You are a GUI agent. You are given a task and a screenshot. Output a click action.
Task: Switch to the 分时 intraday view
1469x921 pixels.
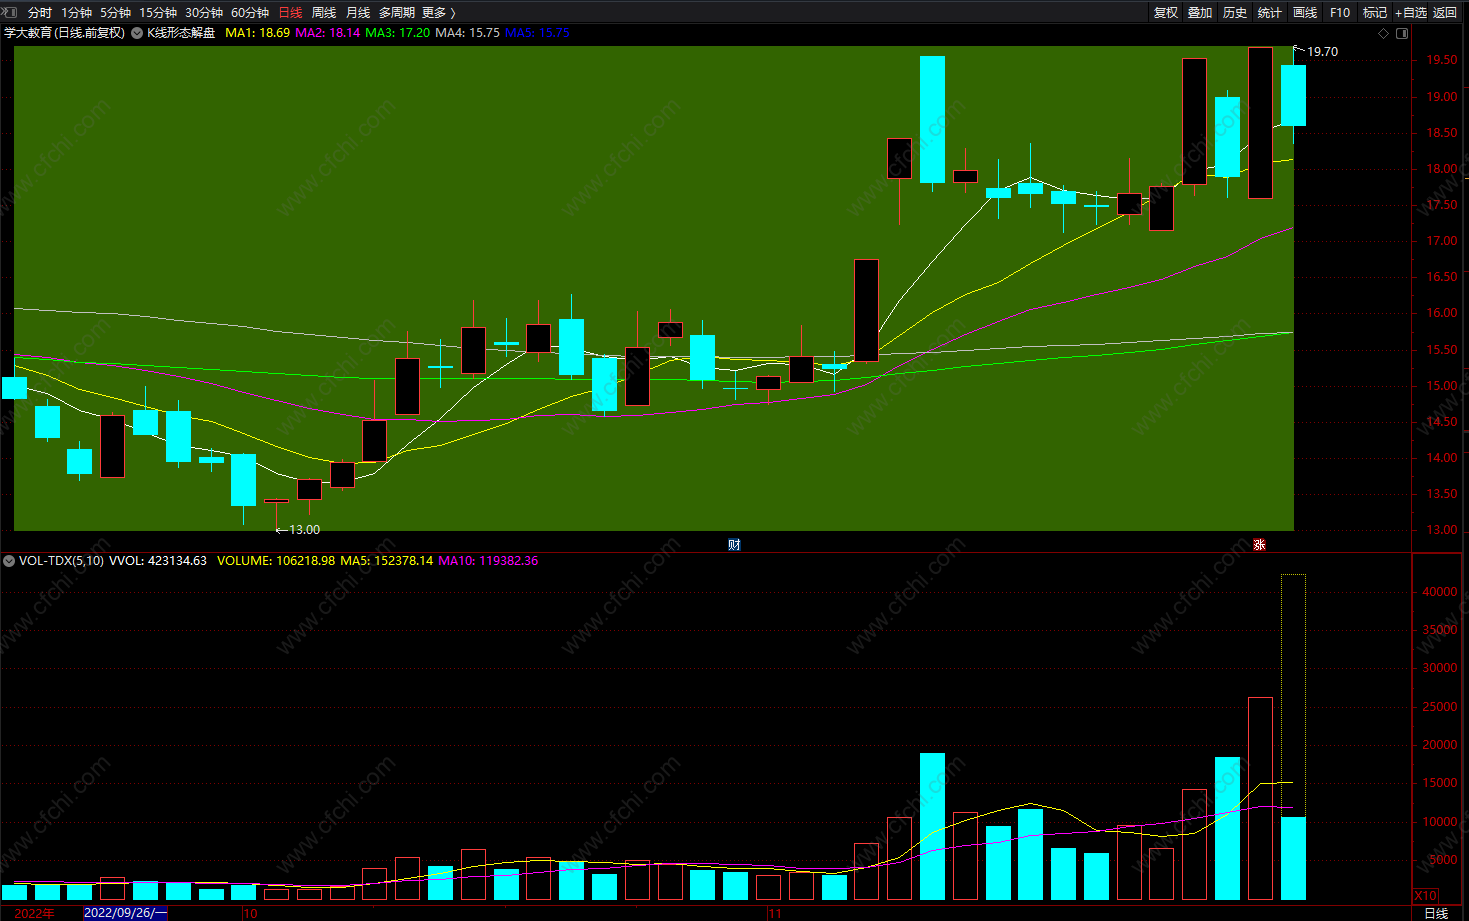(x=39, y=13)
